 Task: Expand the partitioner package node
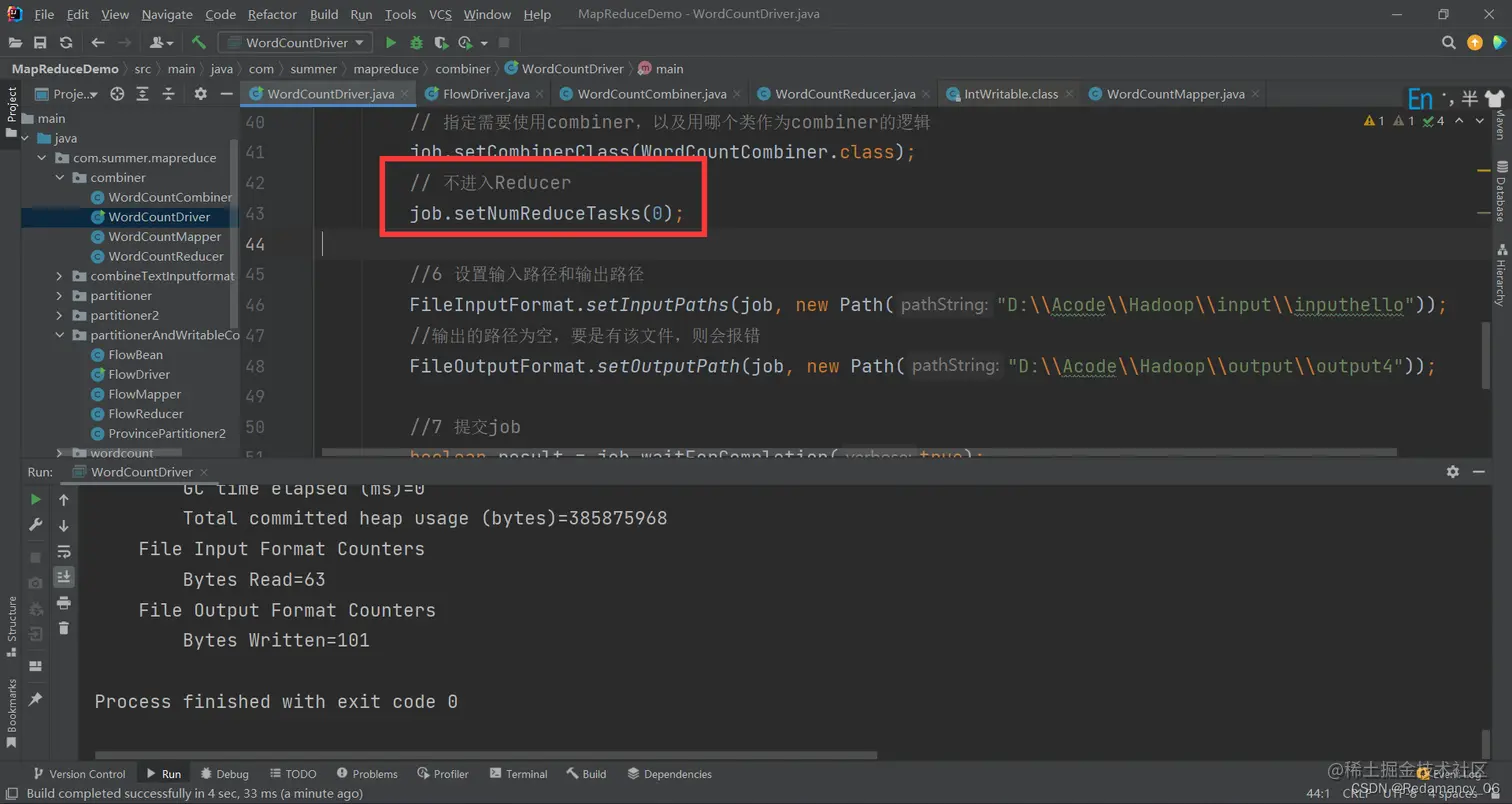click(x=60, y=296)
